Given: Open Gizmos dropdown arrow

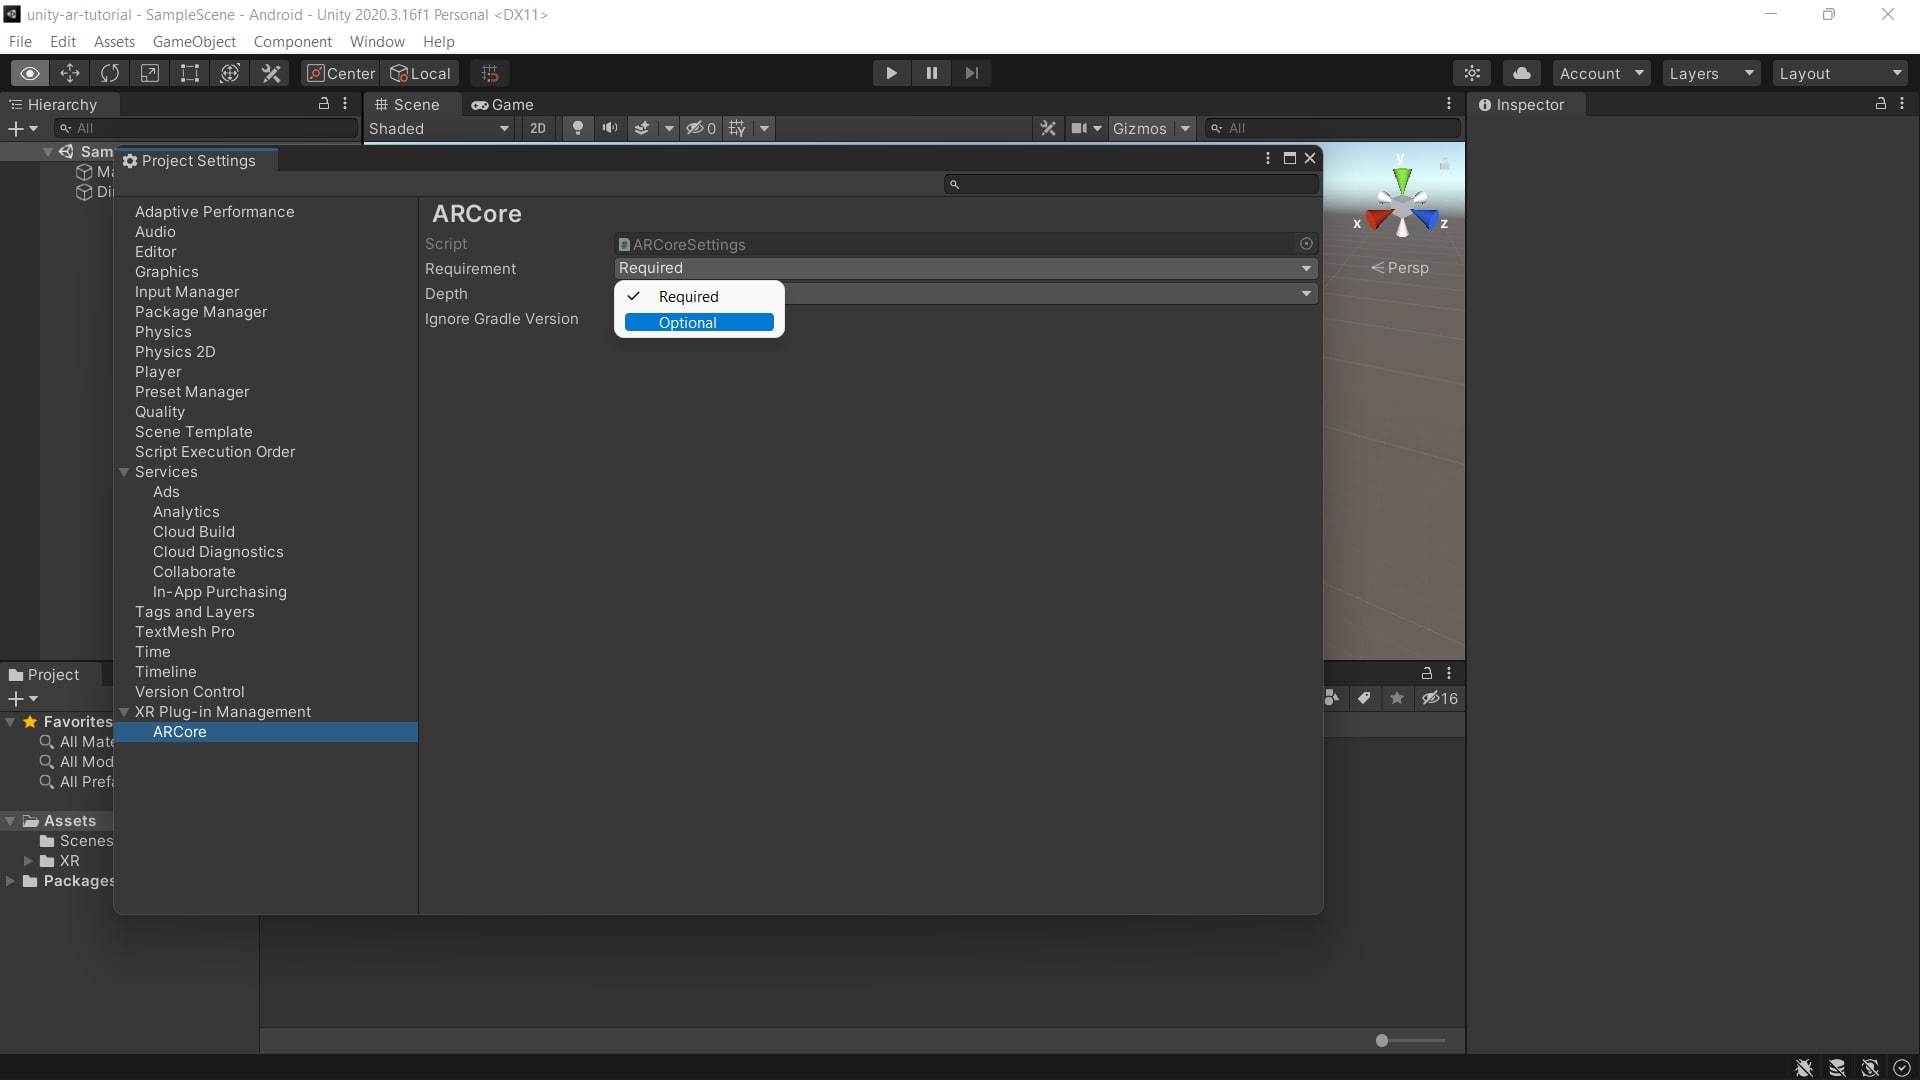Looking at the screenshot, I should tap(1185, 128).
